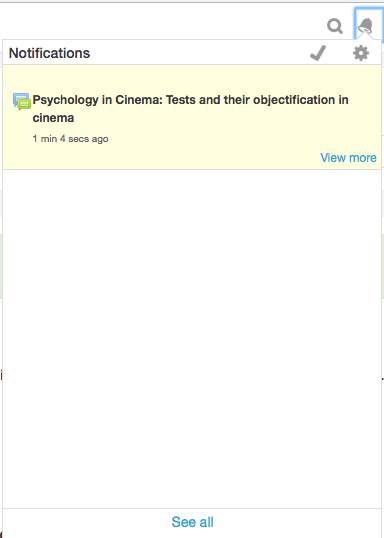Click yellow area above notification title

click(192, 77)
